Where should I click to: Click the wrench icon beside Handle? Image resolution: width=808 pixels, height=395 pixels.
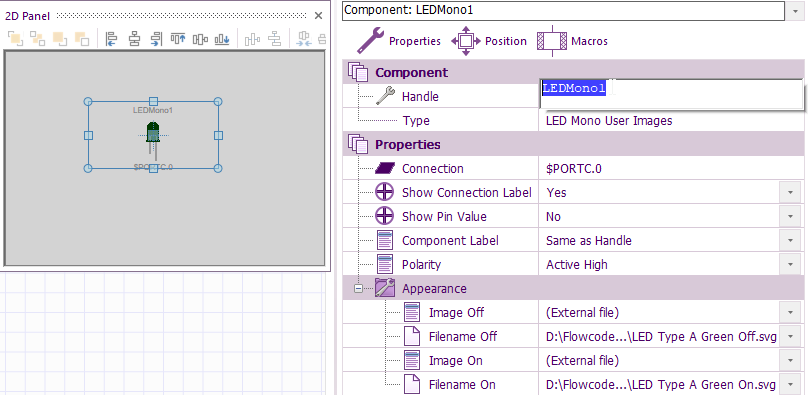tap(385, 96)
